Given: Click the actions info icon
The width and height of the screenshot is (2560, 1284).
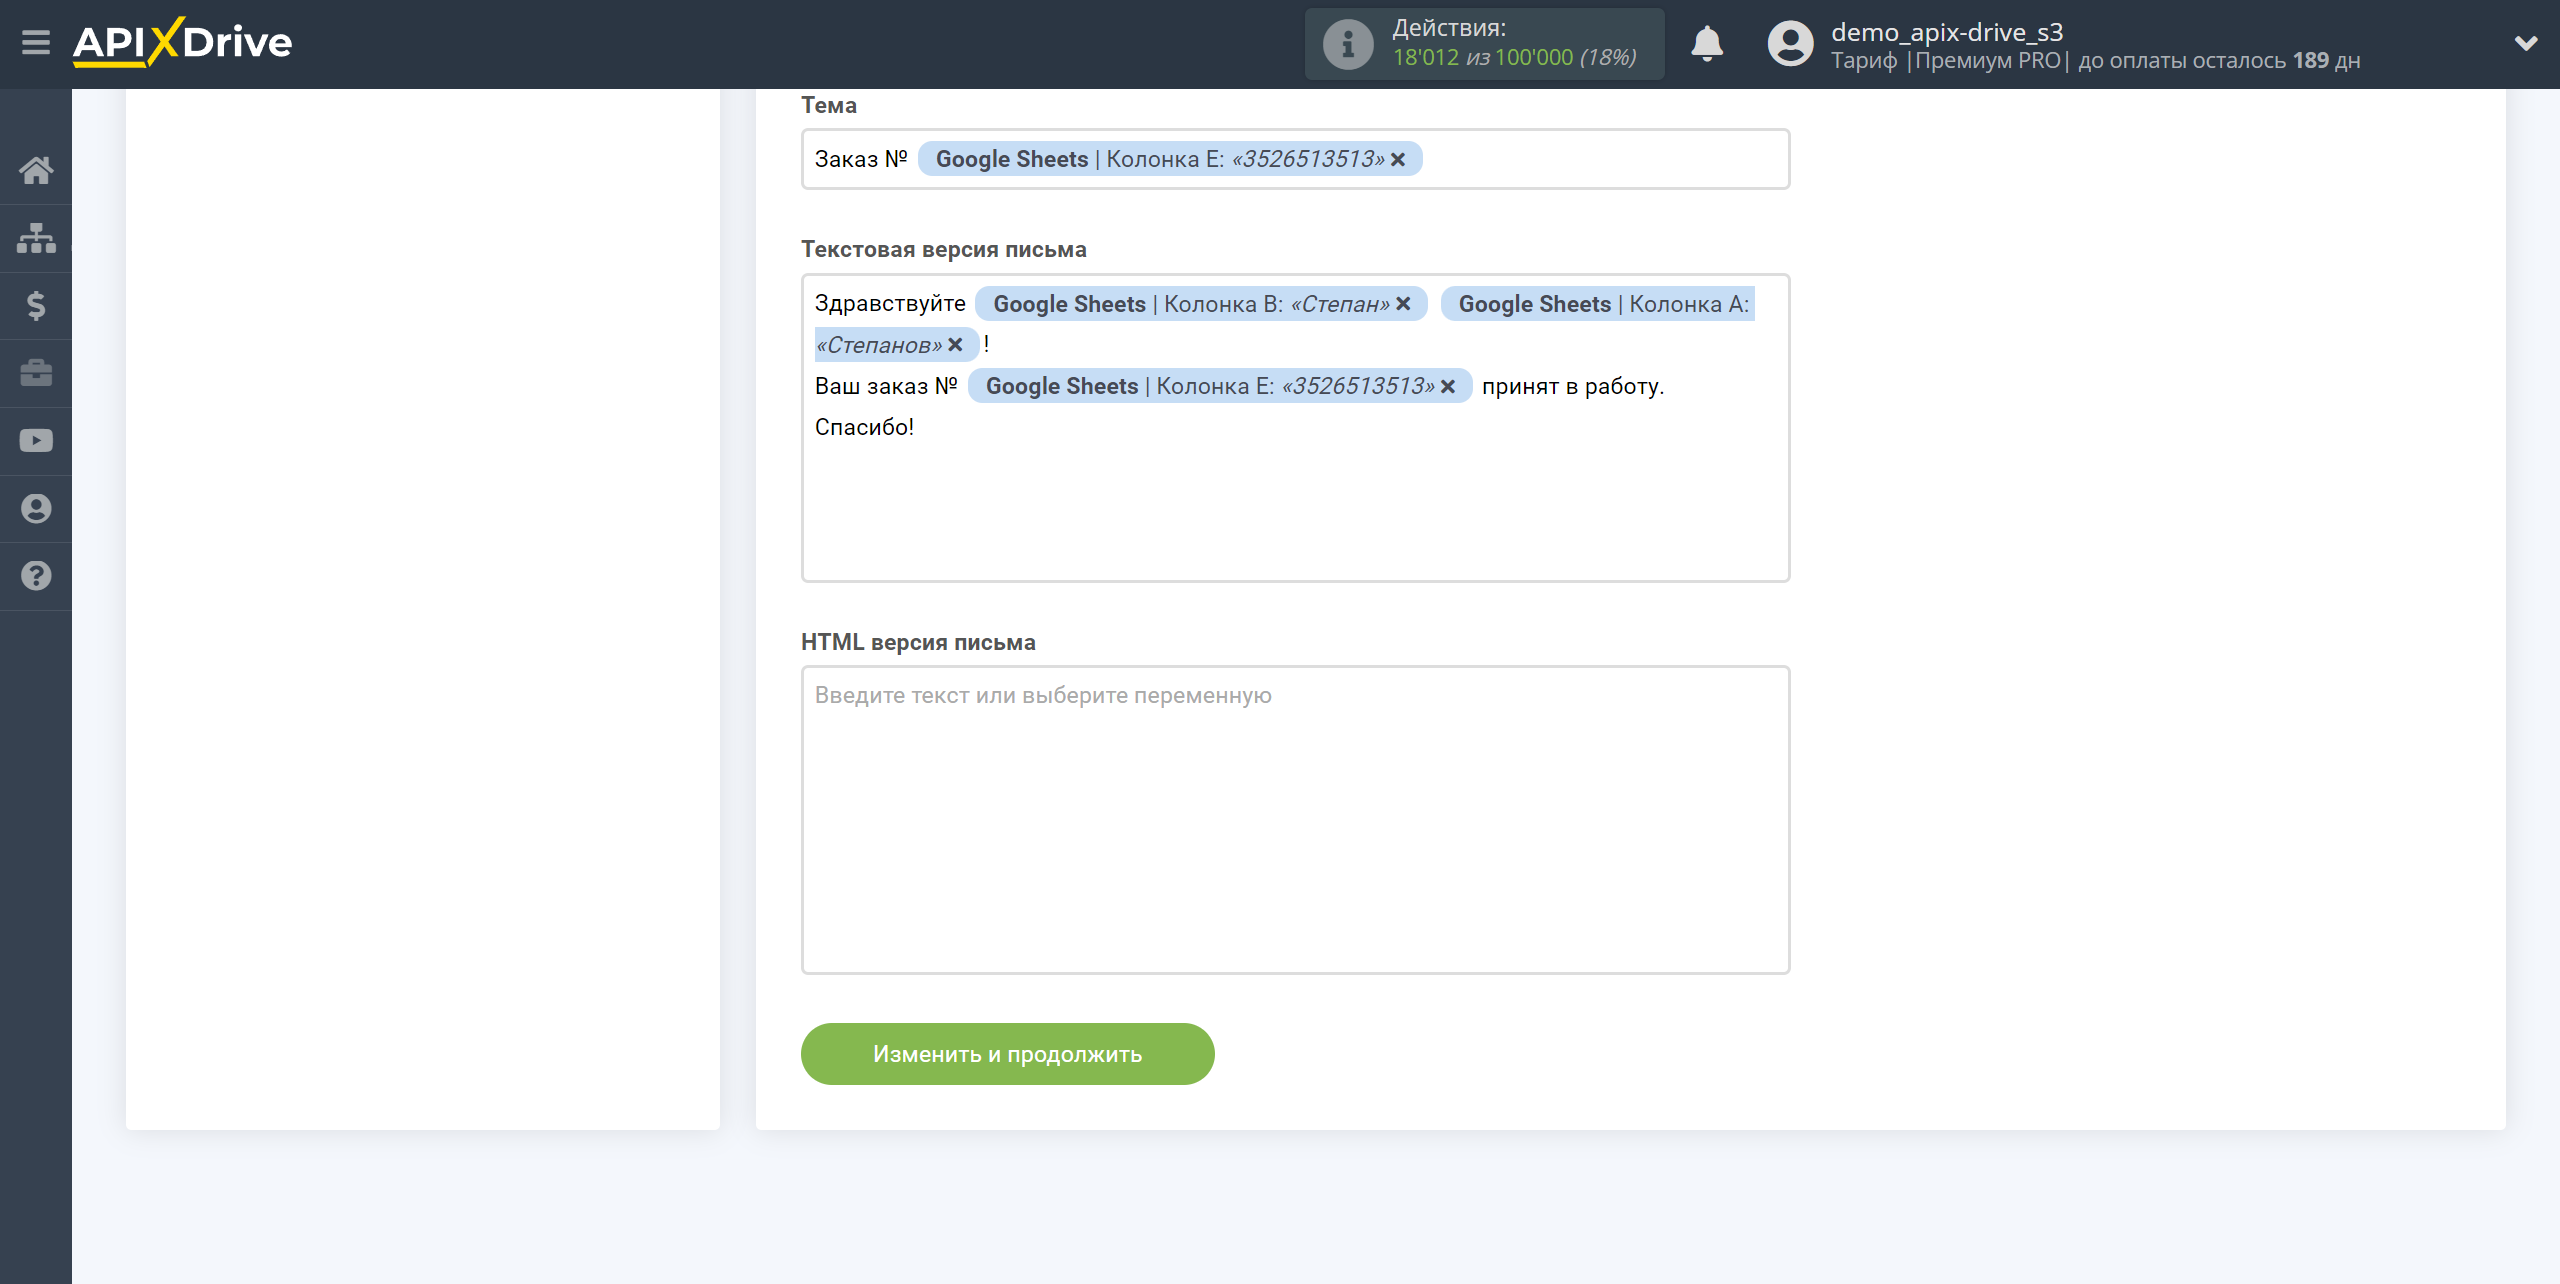Looking at the screenshot, I should (x=1348, y=44).
